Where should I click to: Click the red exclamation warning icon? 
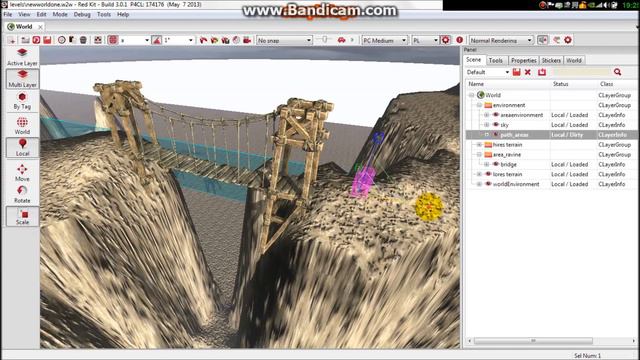[460, 40]
